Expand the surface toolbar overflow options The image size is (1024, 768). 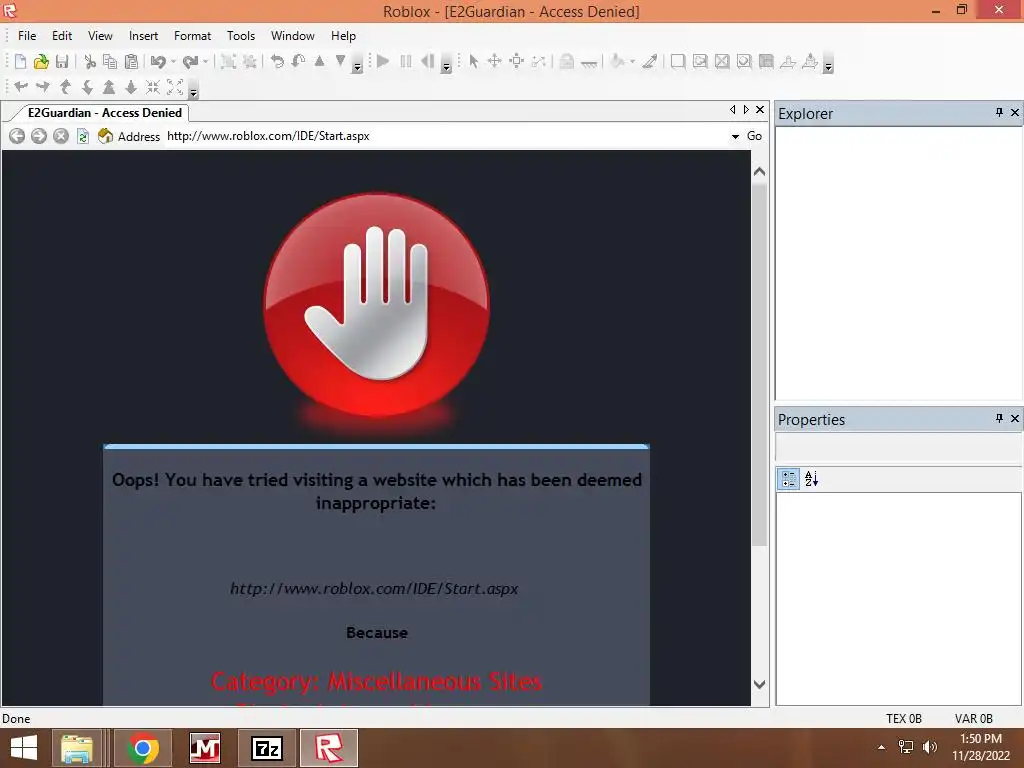coord(828,66)
